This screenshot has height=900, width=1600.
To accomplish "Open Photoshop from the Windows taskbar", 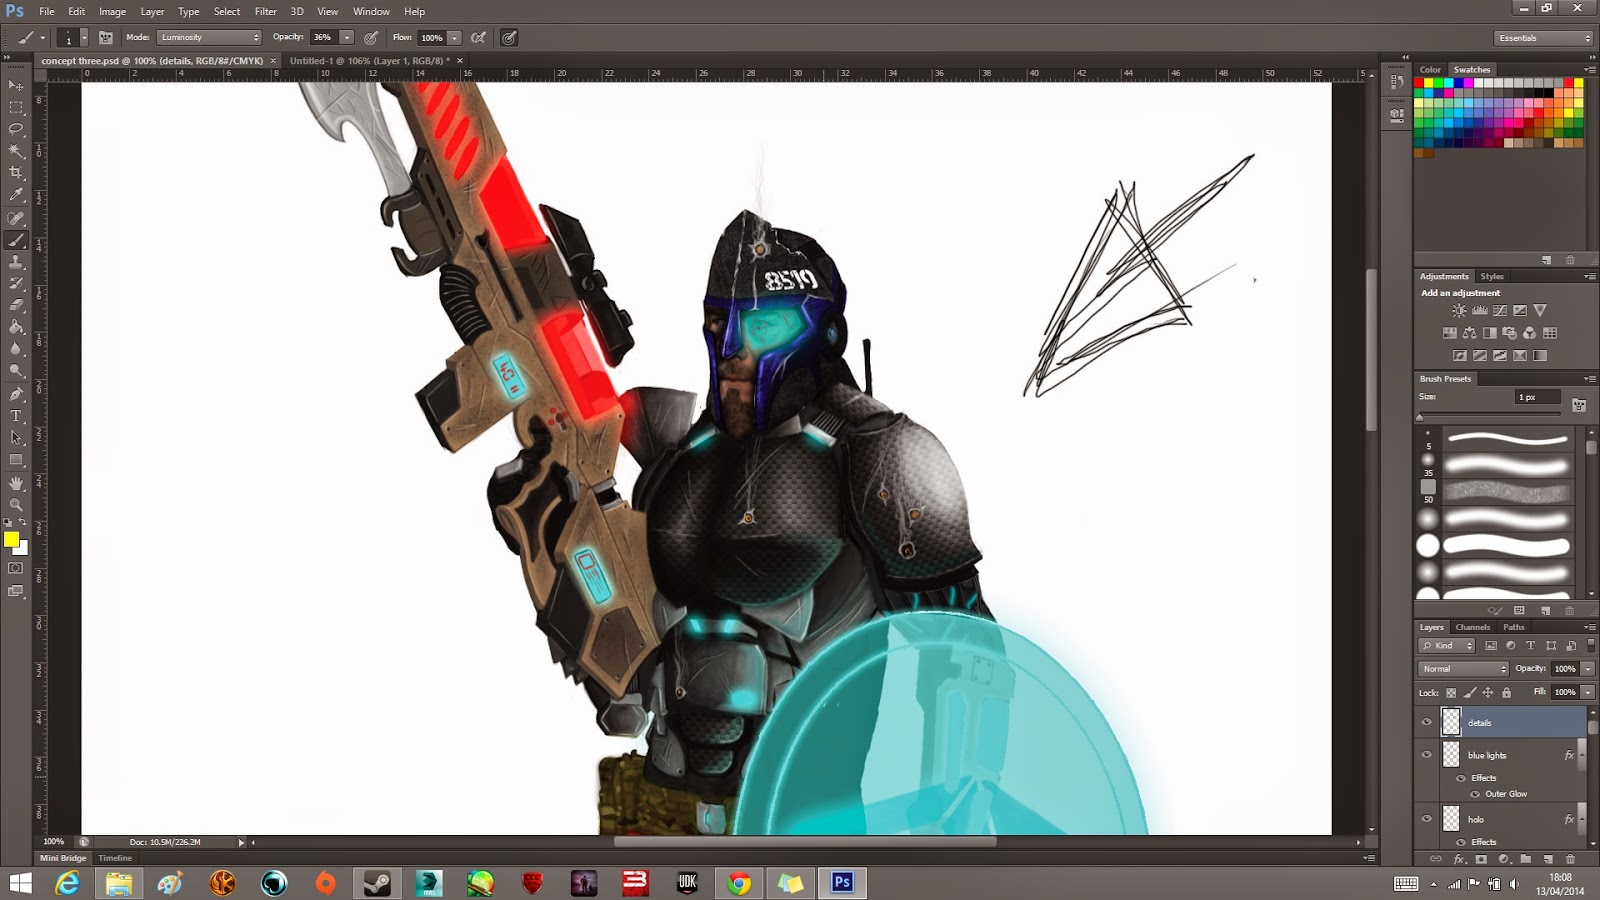I will 841,883.
